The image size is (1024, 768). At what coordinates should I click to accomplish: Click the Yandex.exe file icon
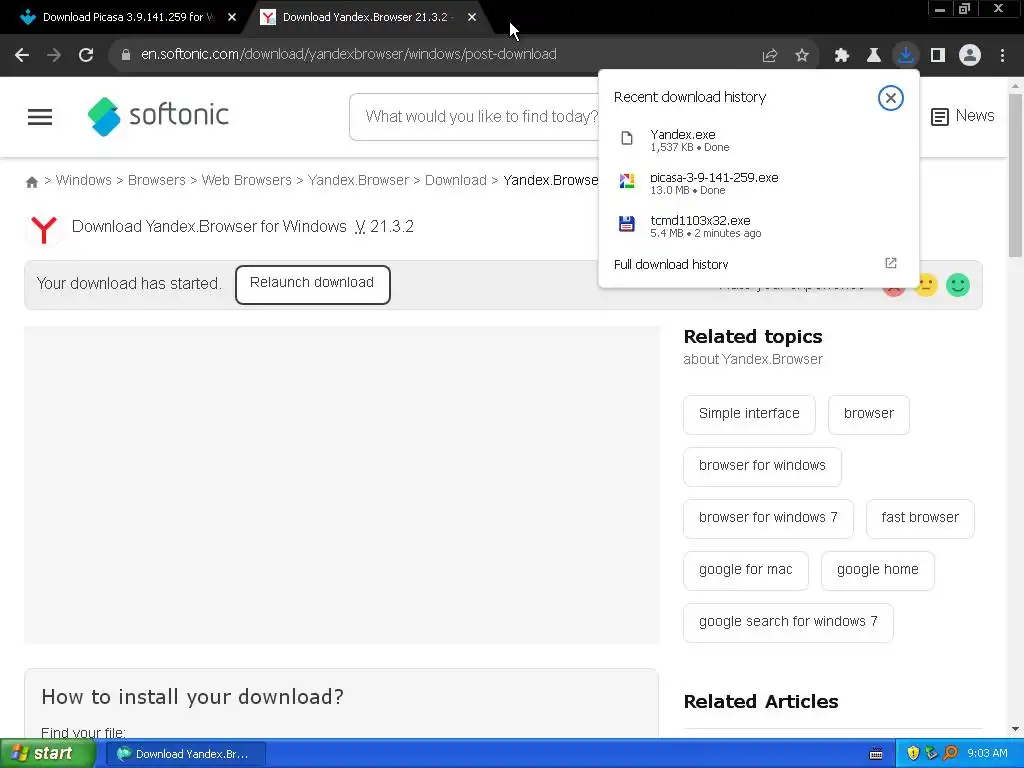point(627,138)
